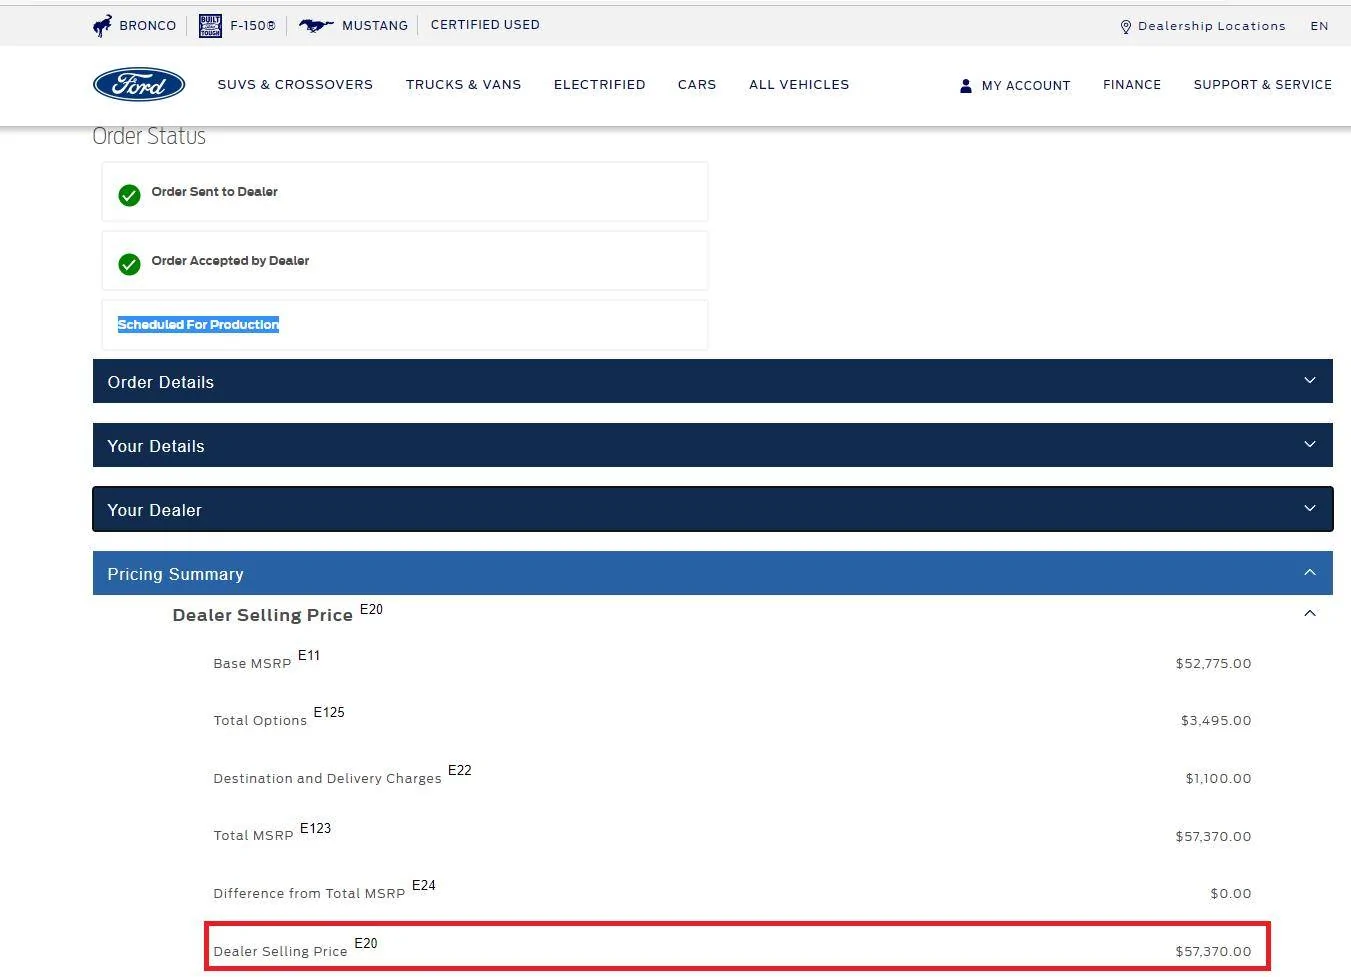Open the Finance menu
Viewport: 1351px width, 977px height.
(x=1132, y=85)
